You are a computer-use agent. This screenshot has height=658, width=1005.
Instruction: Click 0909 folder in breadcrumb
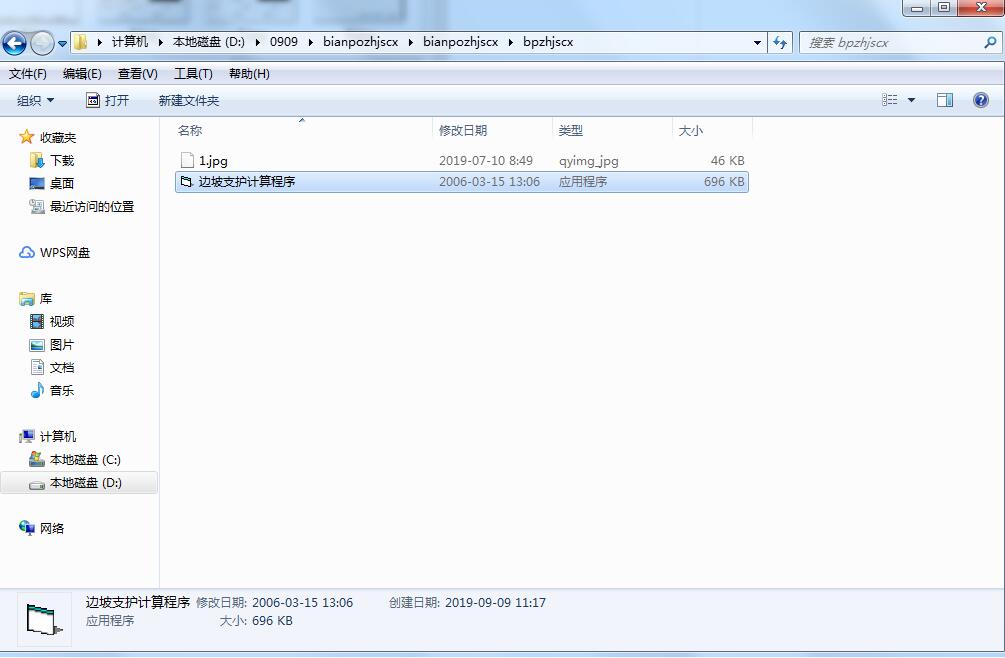click(x=284, y=42)
